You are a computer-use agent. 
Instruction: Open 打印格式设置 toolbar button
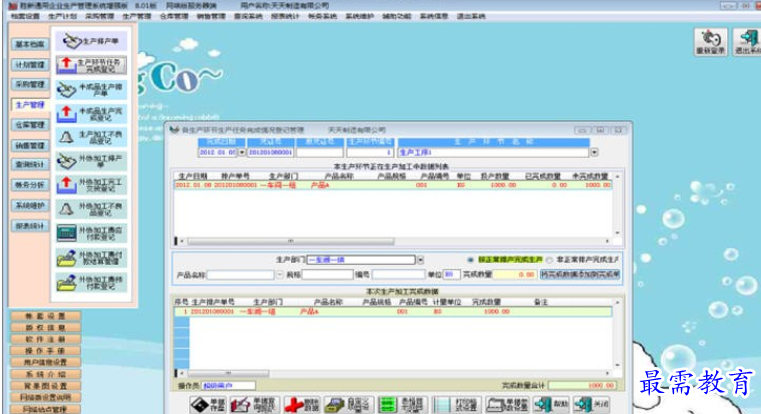[x=457, y=404]
